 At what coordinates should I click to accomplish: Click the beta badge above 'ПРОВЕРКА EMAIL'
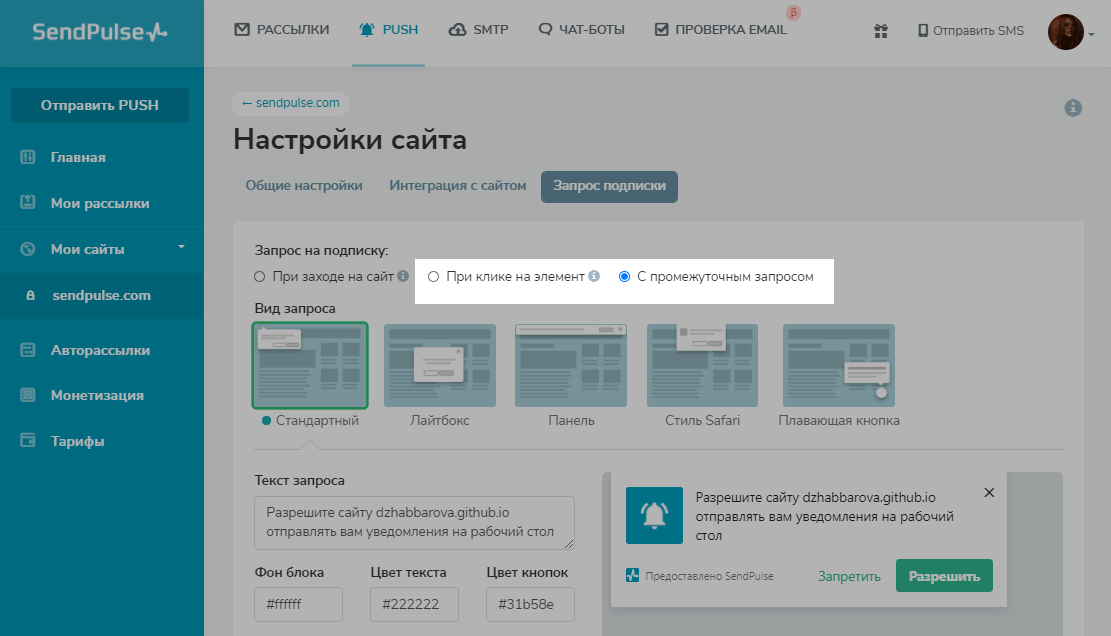tap(793, 12)
